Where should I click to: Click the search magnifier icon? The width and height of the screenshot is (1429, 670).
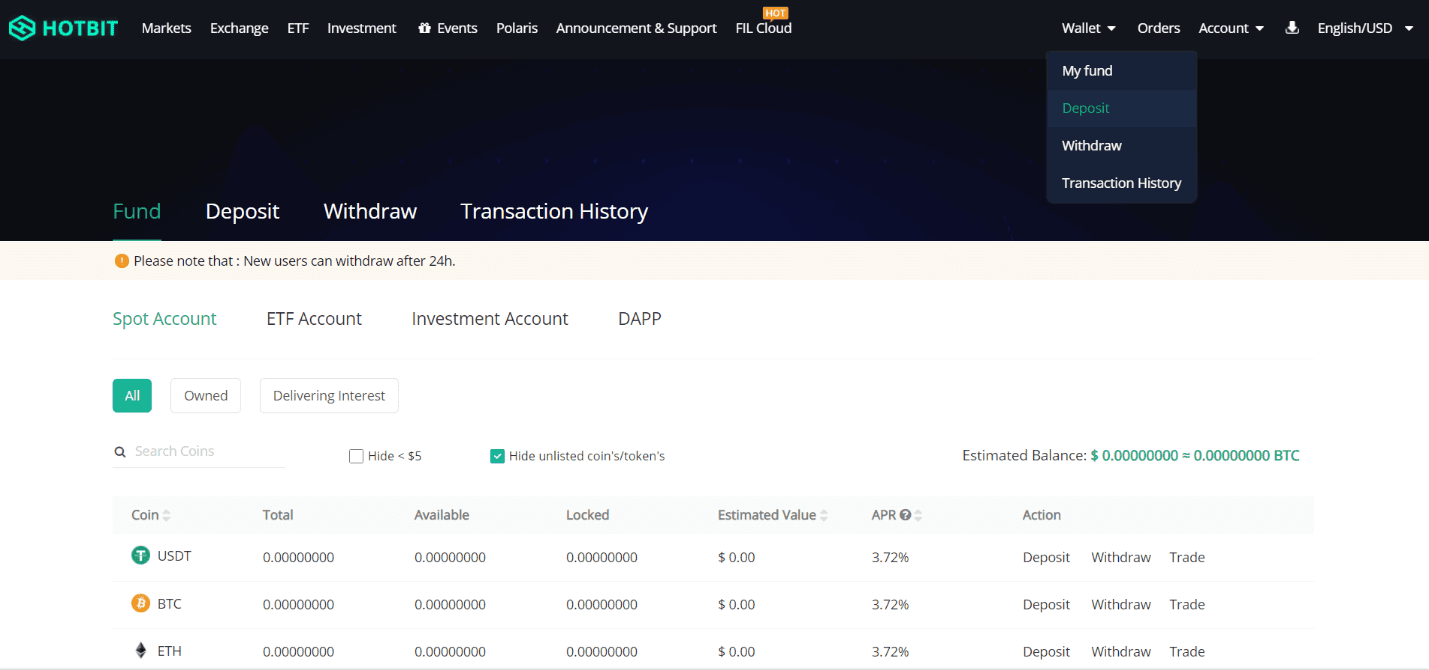tap(120, 452)
